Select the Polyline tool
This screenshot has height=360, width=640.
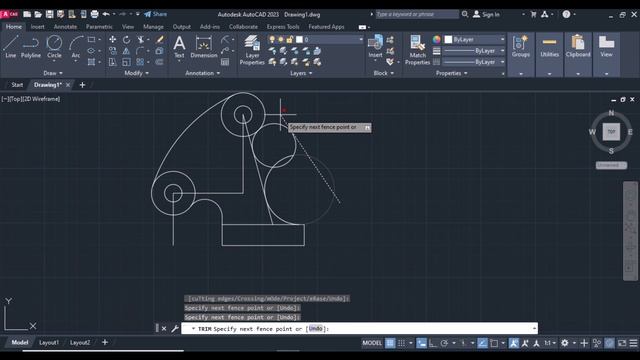pos(31,47)
